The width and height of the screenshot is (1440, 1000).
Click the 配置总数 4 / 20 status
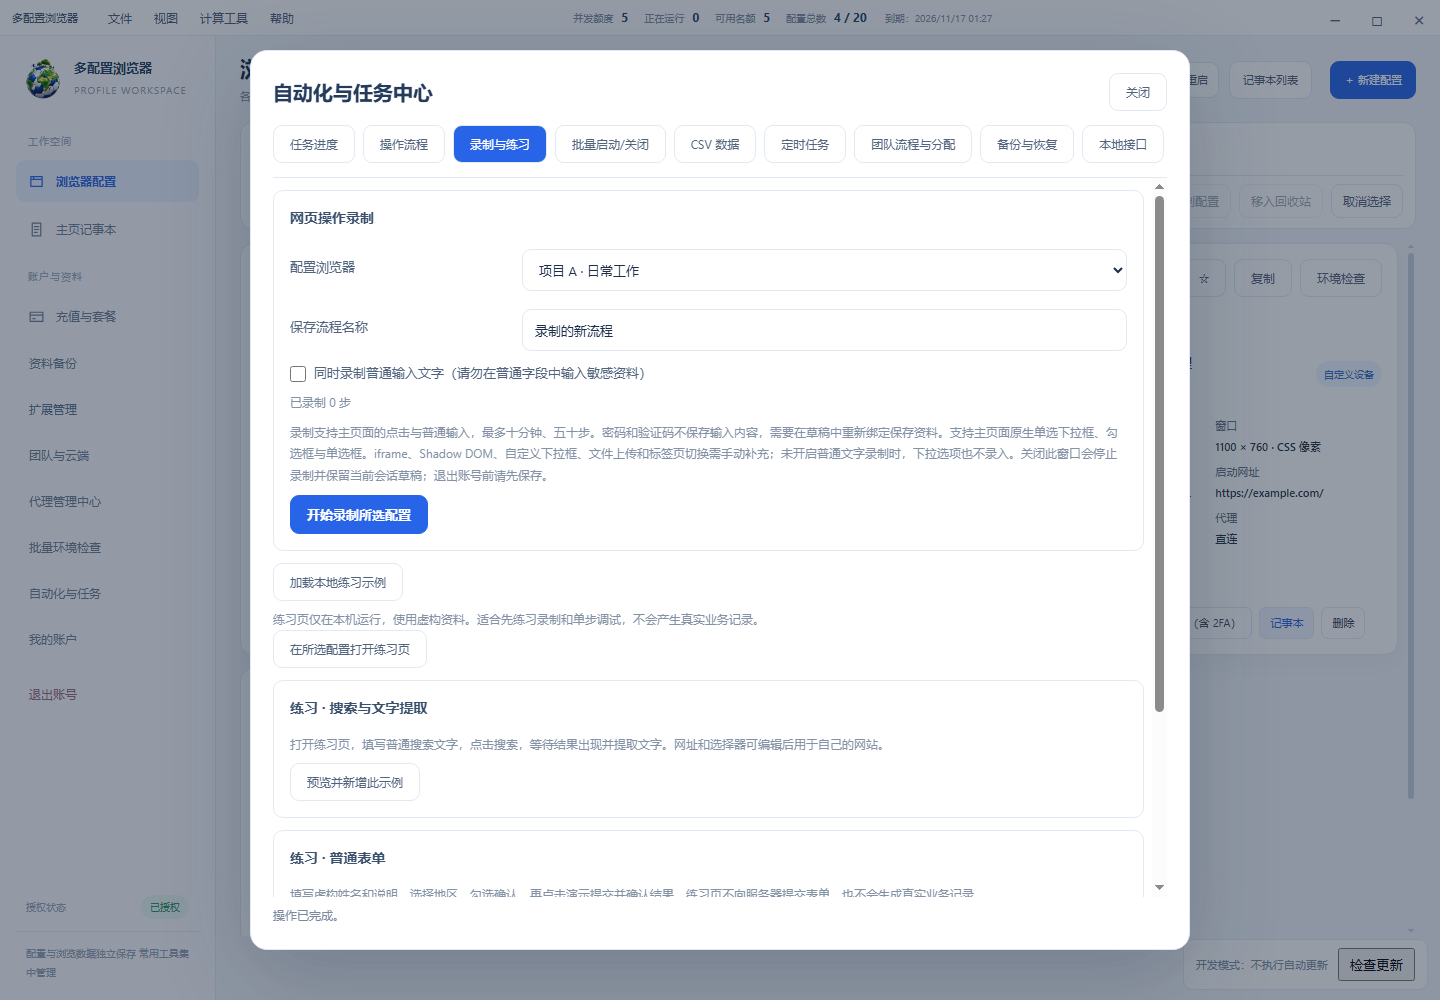pyautogui.click(x=826, y=18)
